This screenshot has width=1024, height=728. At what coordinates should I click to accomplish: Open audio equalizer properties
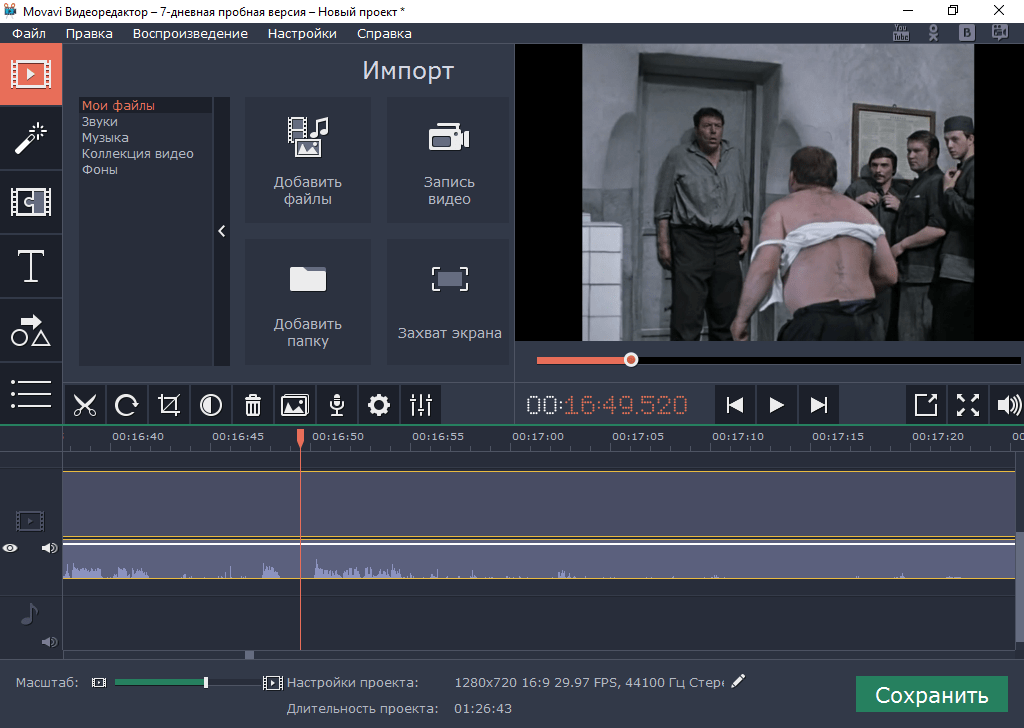(x=421, y=405)
